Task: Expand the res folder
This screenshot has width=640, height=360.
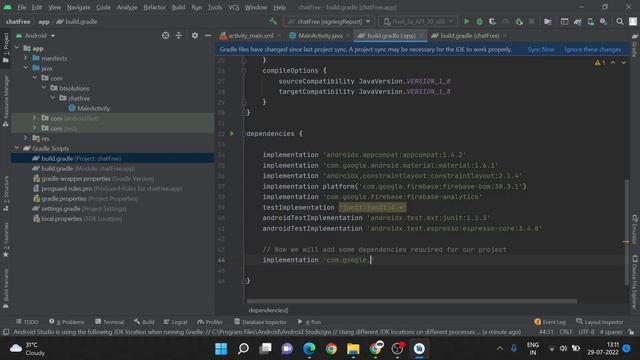Action: pos(26,138)
